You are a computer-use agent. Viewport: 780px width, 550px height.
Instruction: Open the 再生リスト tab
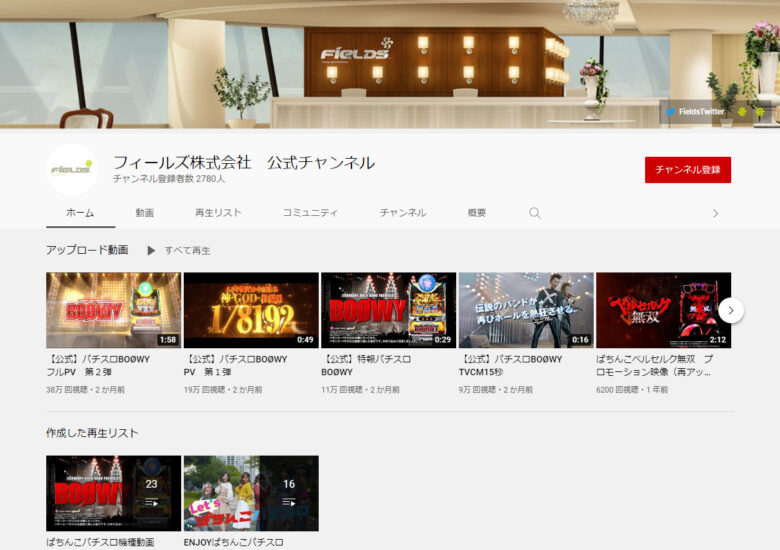tap(218, 213)
